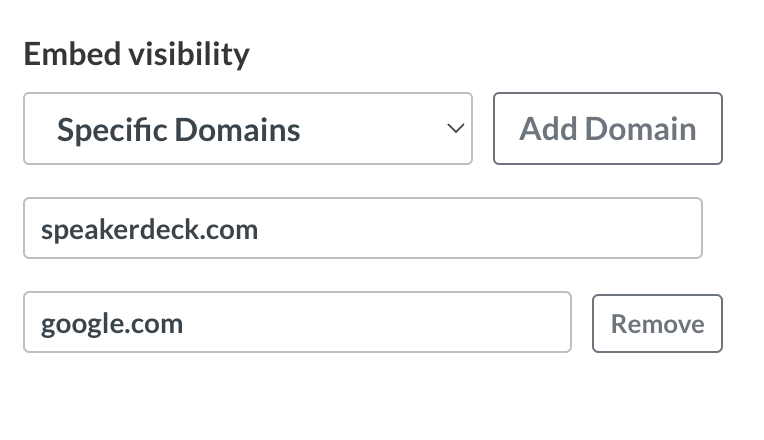This screenshot has height=440, width=764.
Task: Click the Remove button beside google.com
Action: coord(657,324)
